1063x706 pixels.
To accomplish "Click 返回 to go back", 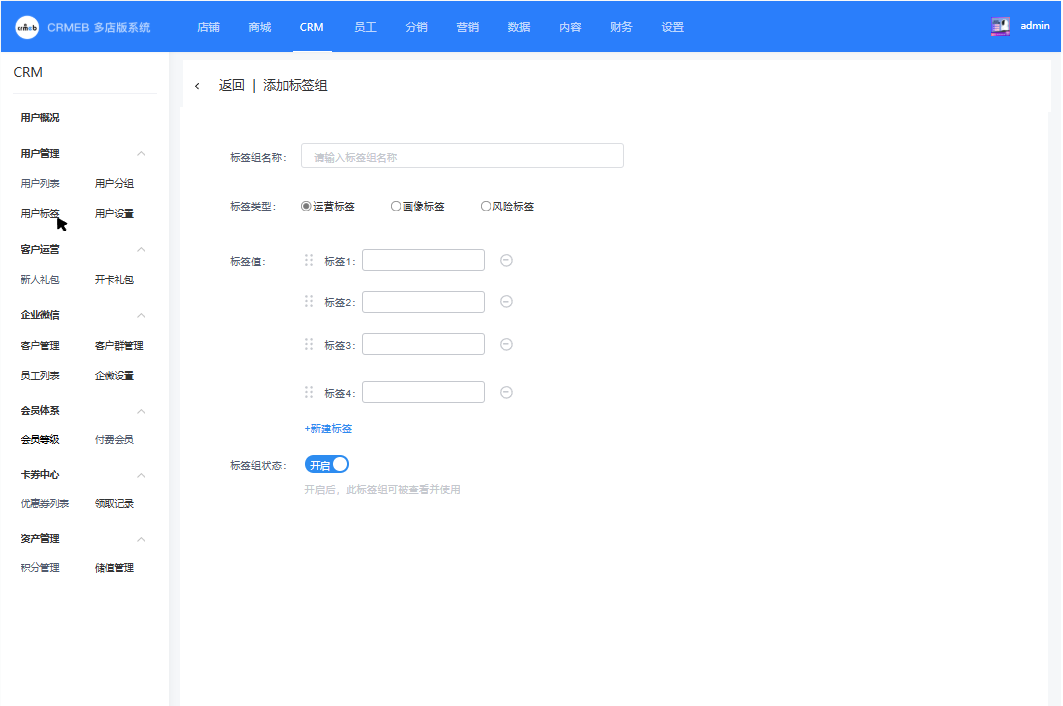I will pos(231,85).
